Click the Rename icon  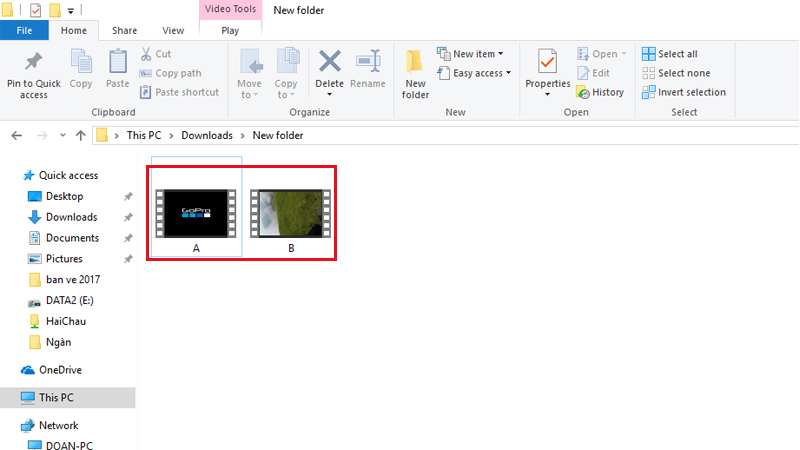(x=368, y=62)
